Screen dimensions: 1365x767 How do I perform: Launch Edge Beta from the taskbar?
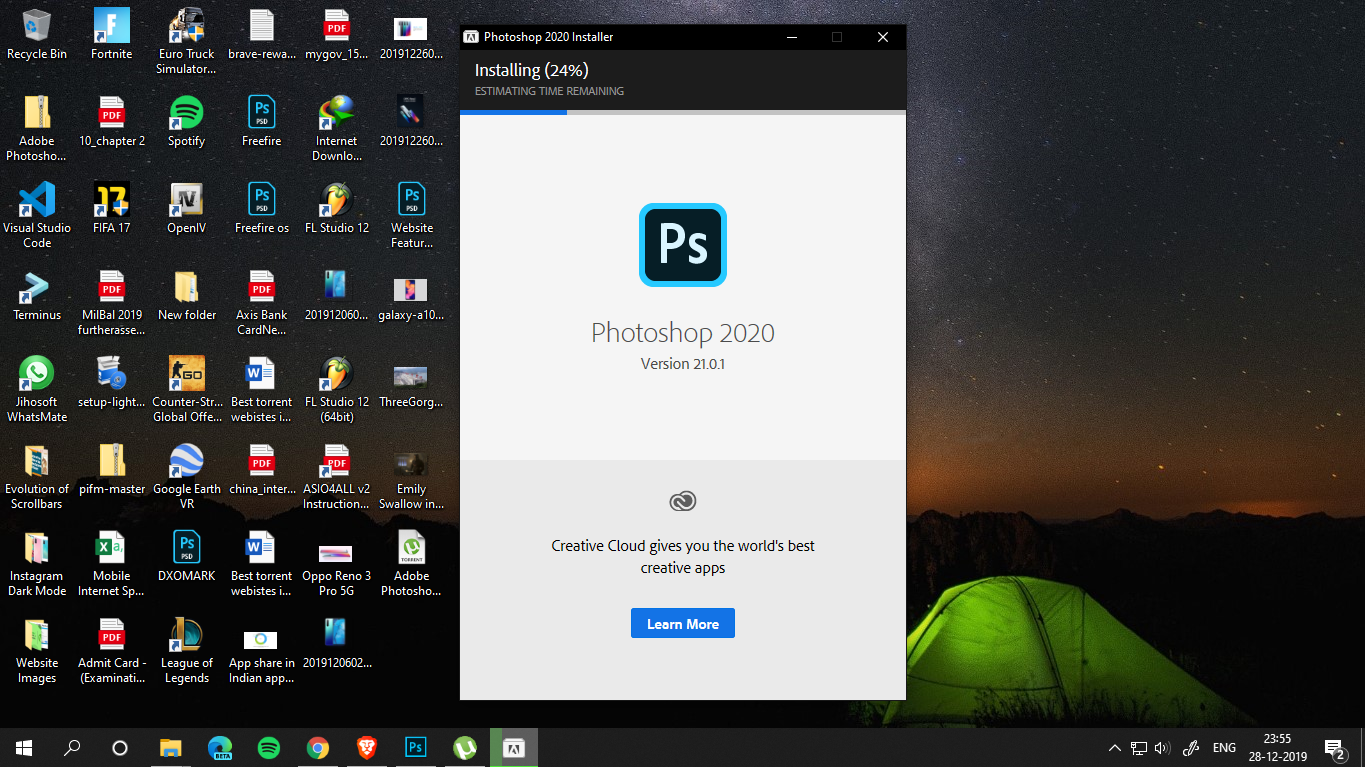coord(220,747)
